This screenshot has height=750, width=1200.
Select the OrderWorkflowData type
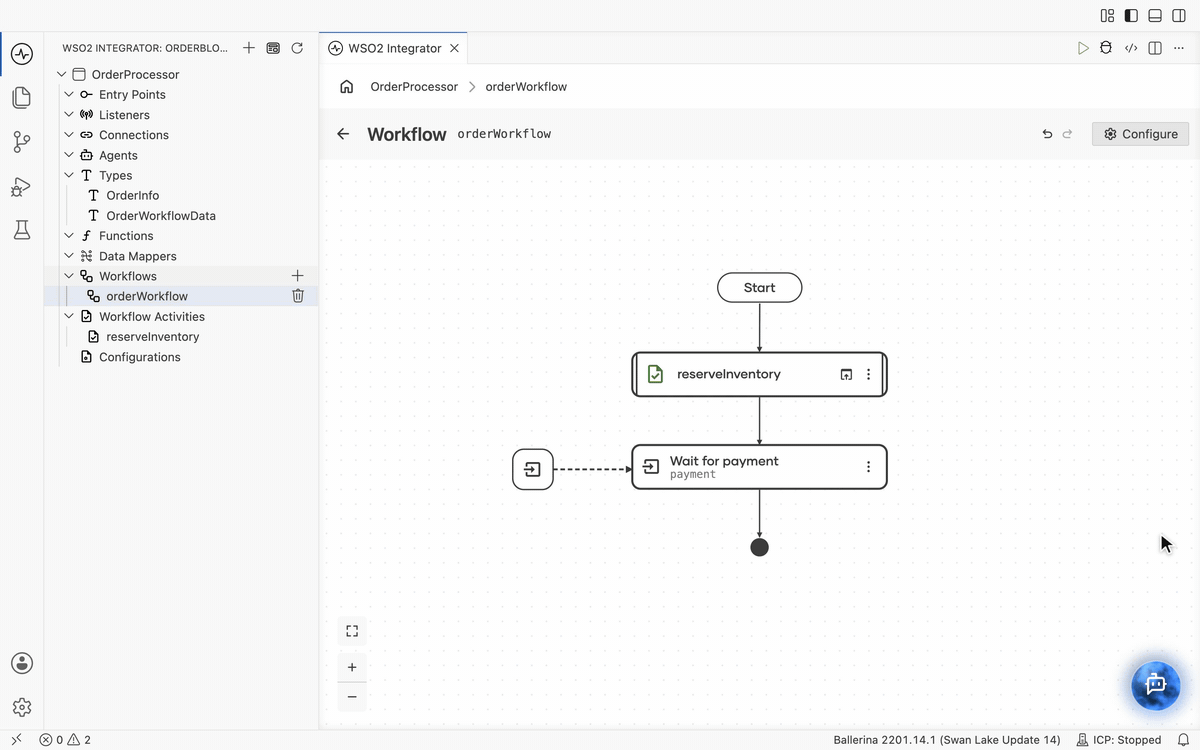pyautogui.click(x=161, y=215)
